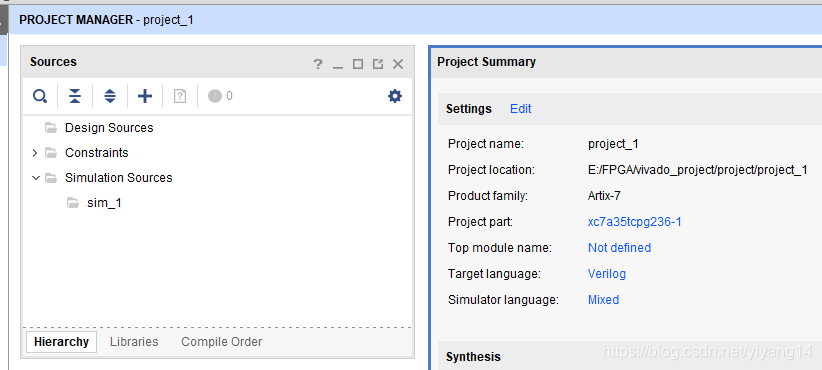
Task: Switch to the Compile Order tab
Action: click(222, 342)
